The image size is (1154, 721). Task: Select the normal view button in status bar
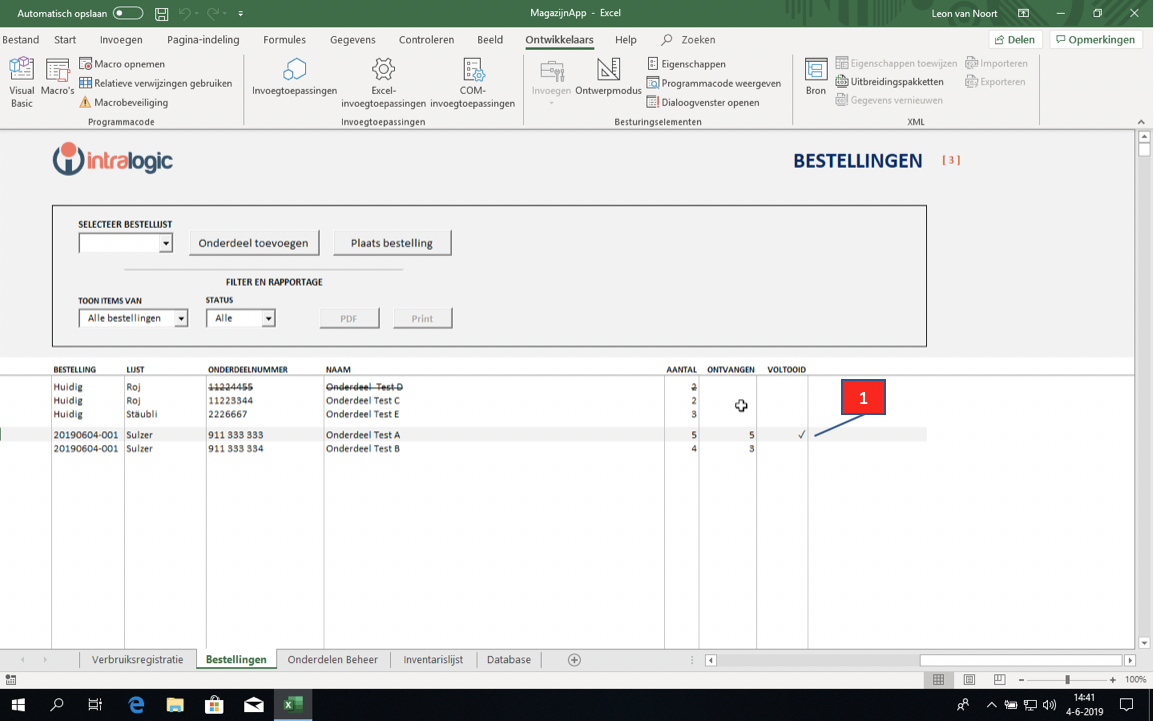938,680
